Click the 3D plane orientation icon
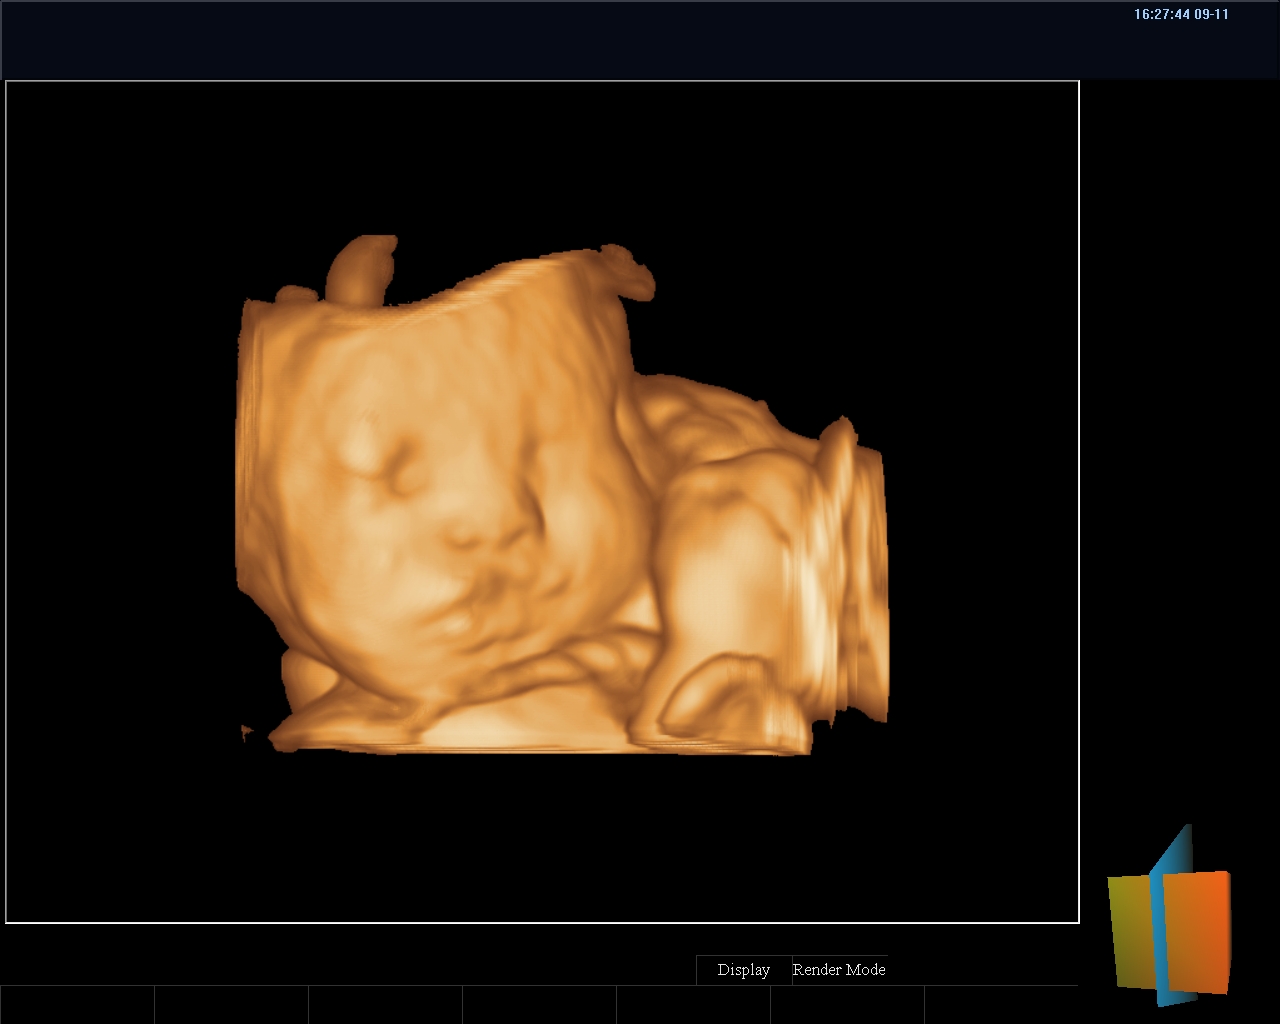The image size is (1280, 1024). (x=1169, y=920)
